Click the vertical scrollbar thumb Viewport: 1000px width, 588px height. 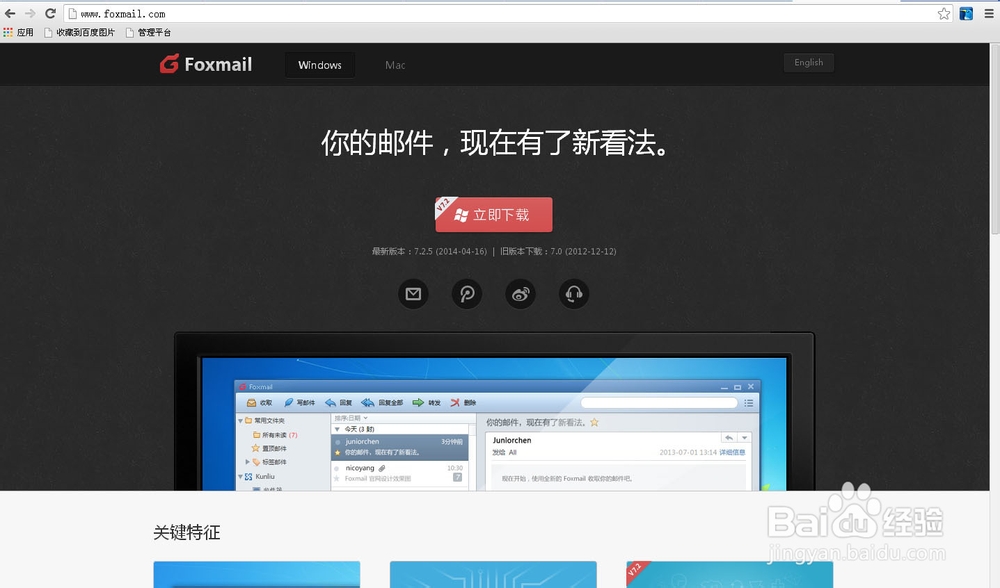[995, 139]
